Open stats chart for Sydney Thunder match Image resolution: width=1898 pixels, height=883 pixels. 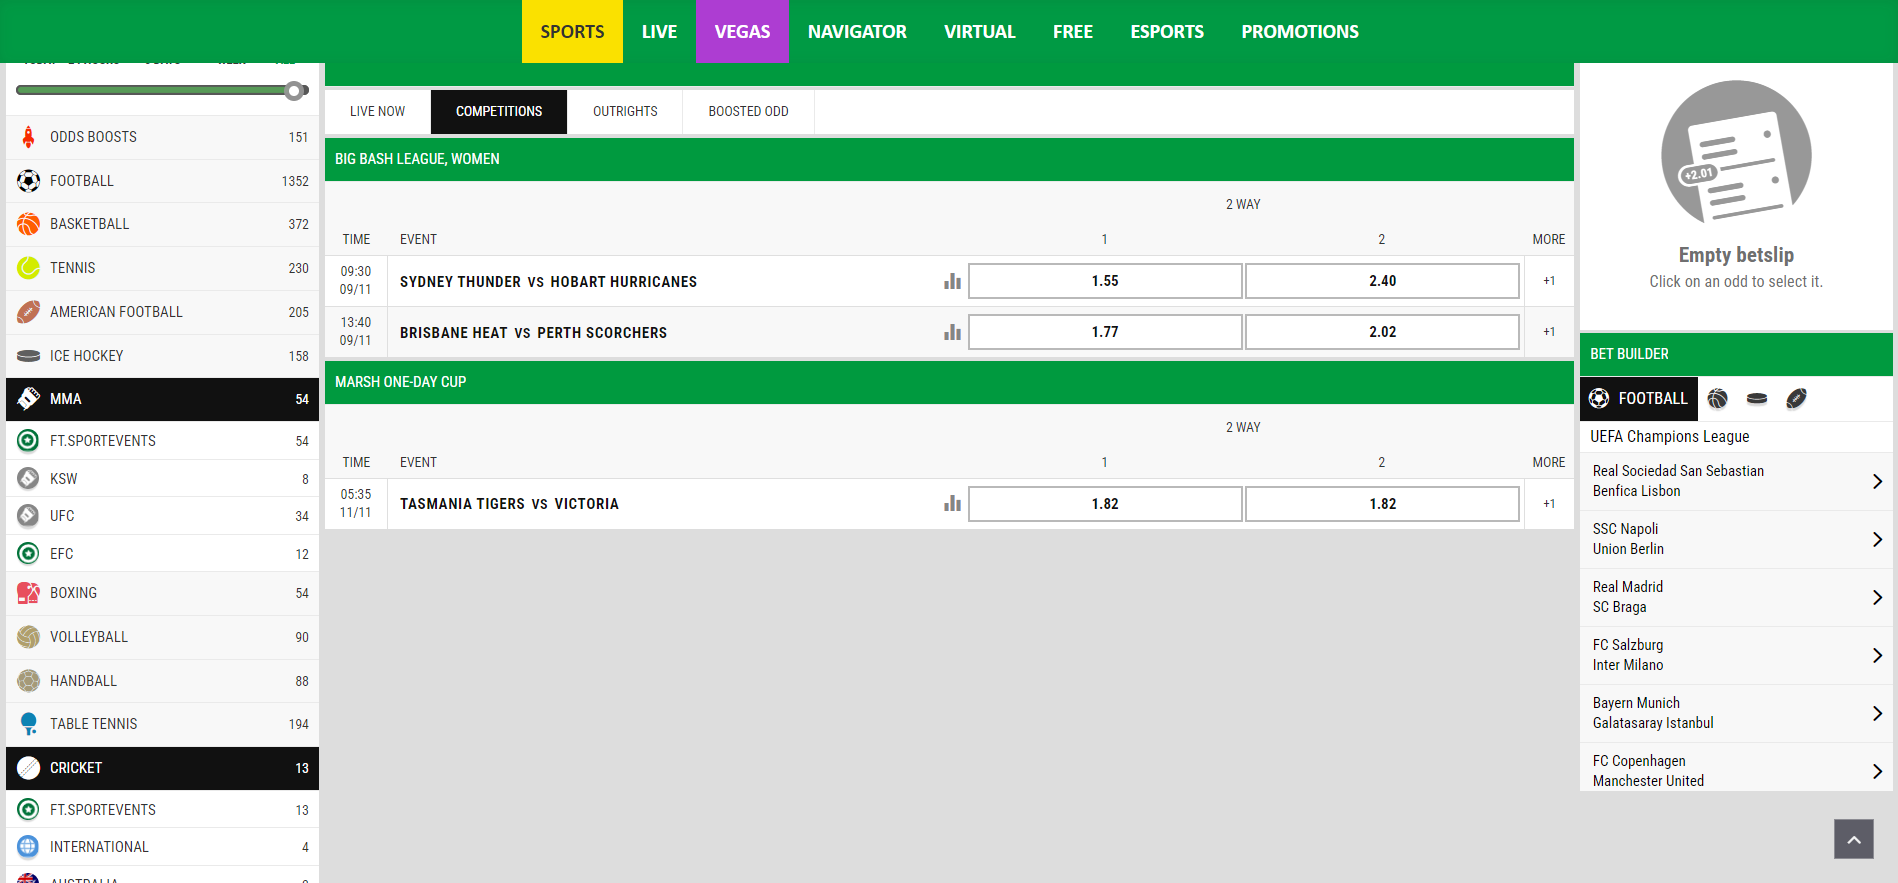pyautogui.click(x=952, y=282)
